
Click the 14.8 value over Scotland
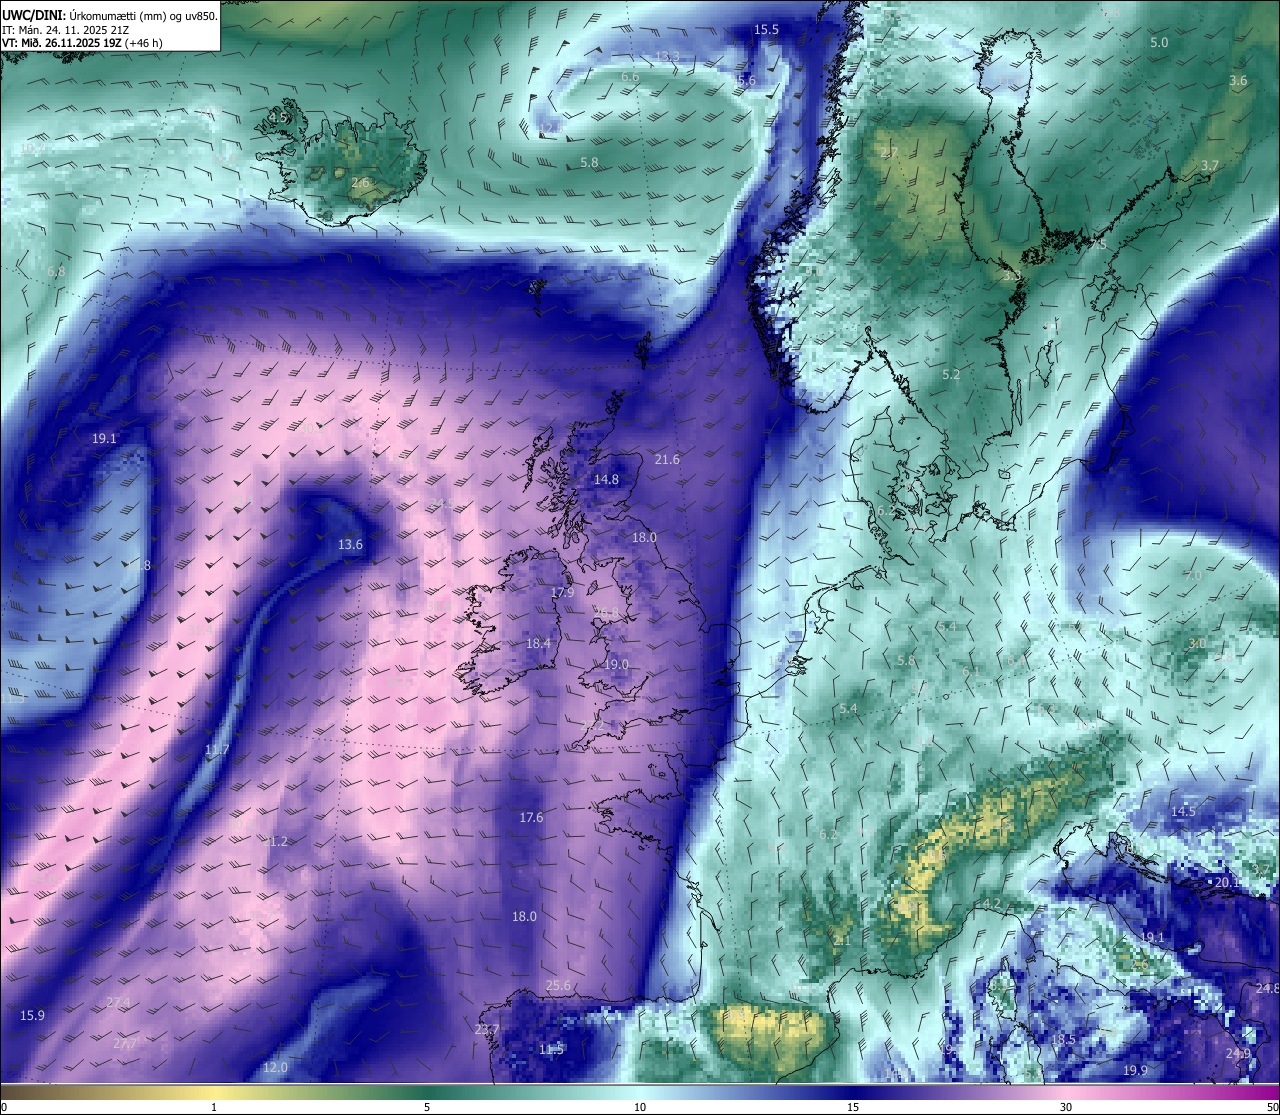606,480
